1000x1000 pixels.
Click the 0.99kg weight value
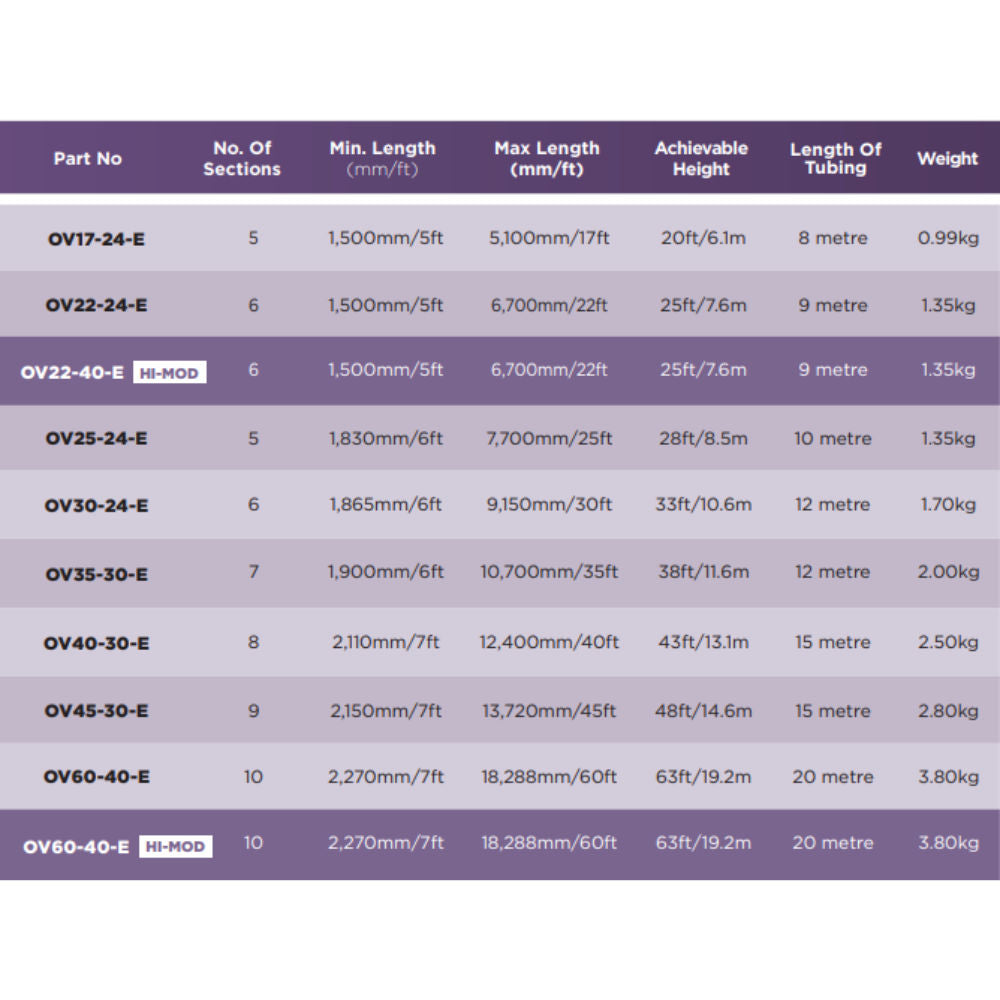coord(947,239)
